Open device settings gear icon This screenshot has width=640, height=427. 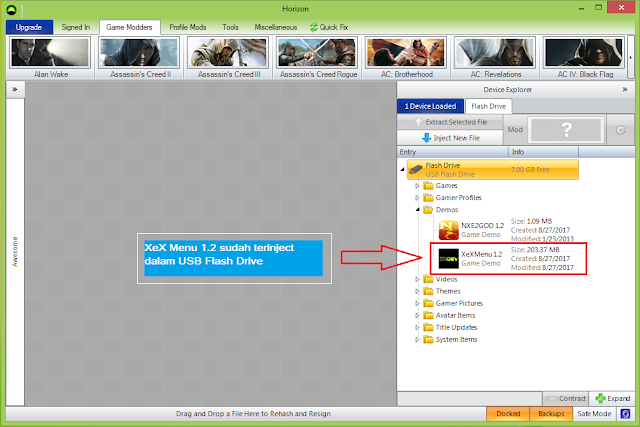[x=620, y=130]
